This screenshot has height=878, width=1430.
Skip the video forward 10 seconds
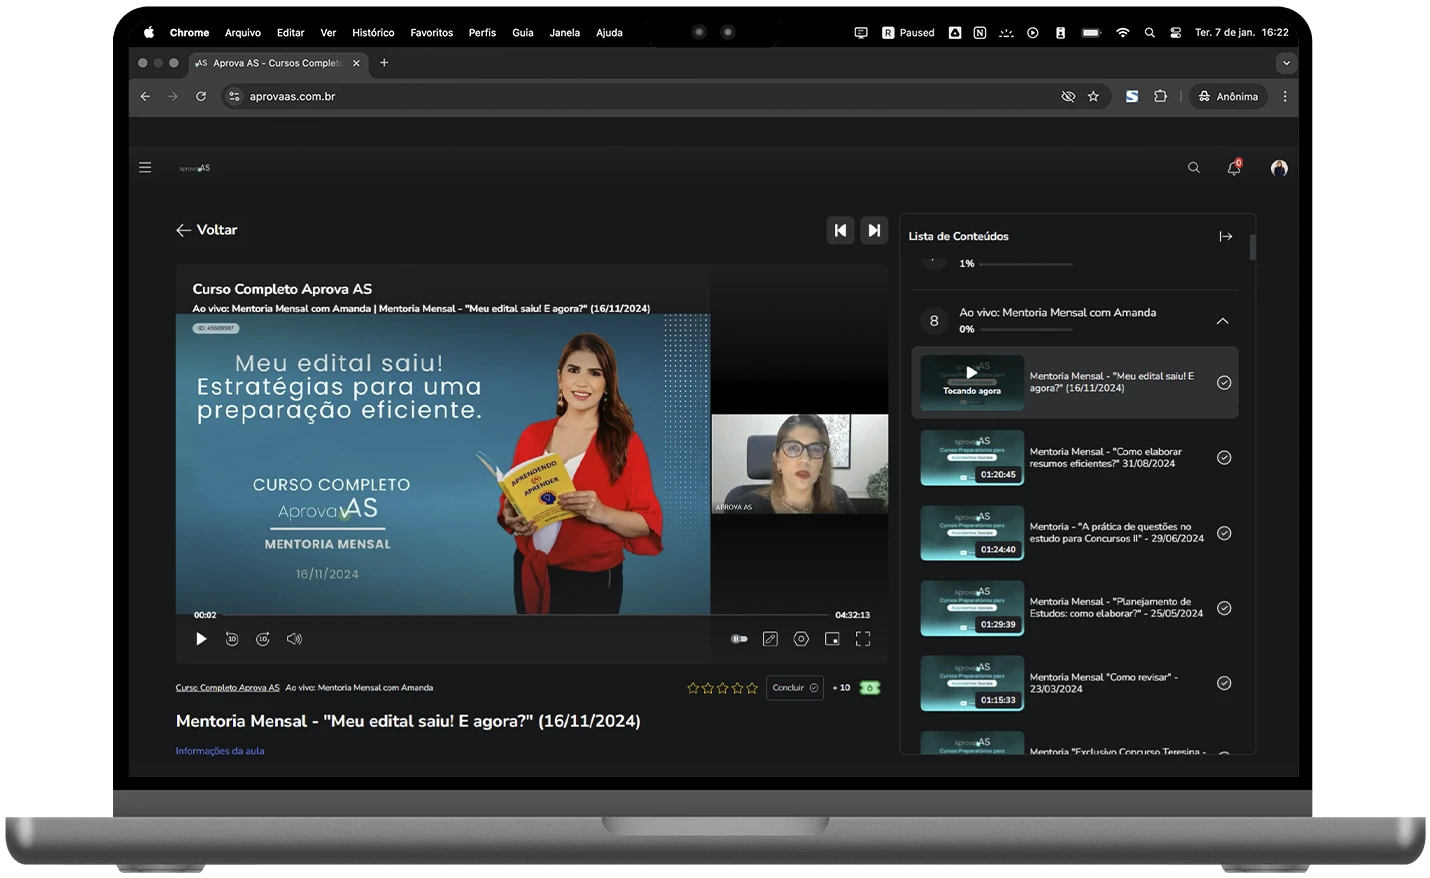(263, 639)
